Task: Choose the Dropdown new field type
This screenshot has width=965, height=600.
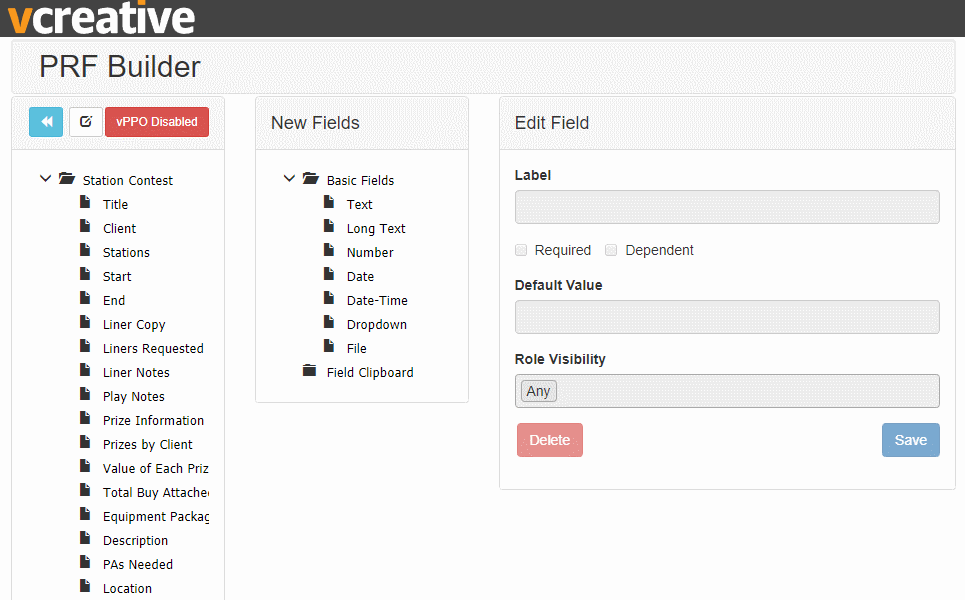Action: 377,324
